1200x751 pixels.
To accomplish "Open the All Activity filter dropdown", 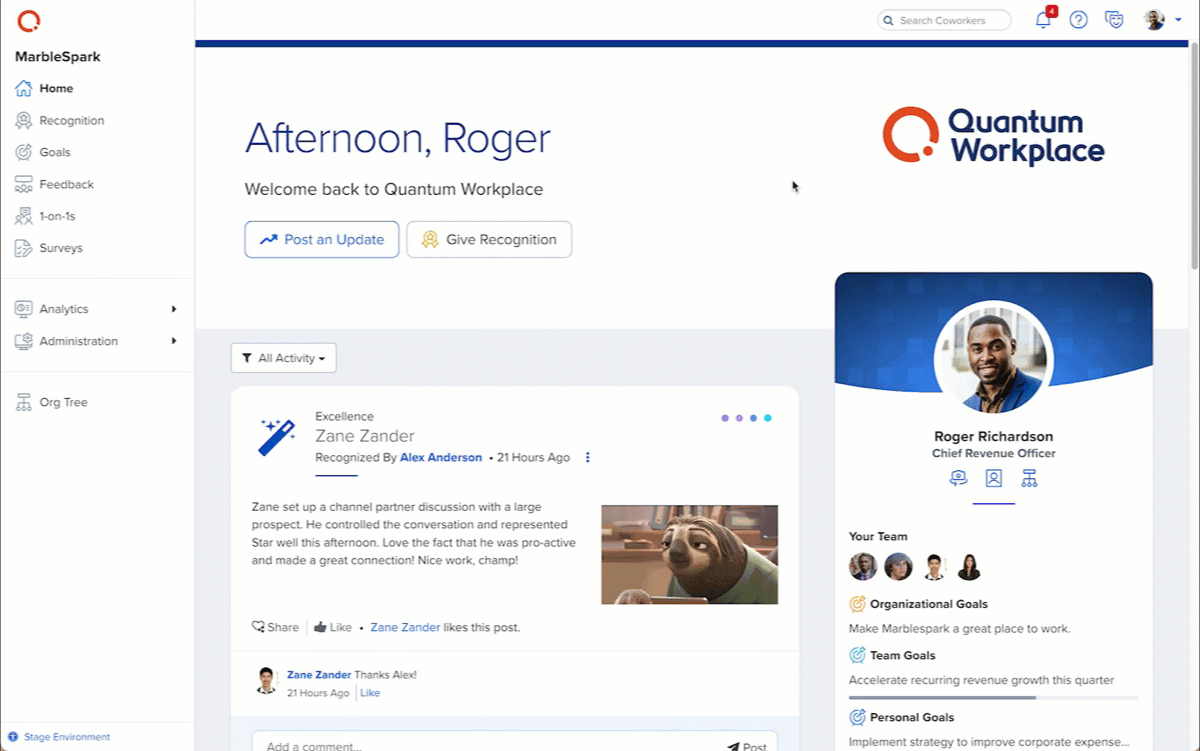I will 284,358.
